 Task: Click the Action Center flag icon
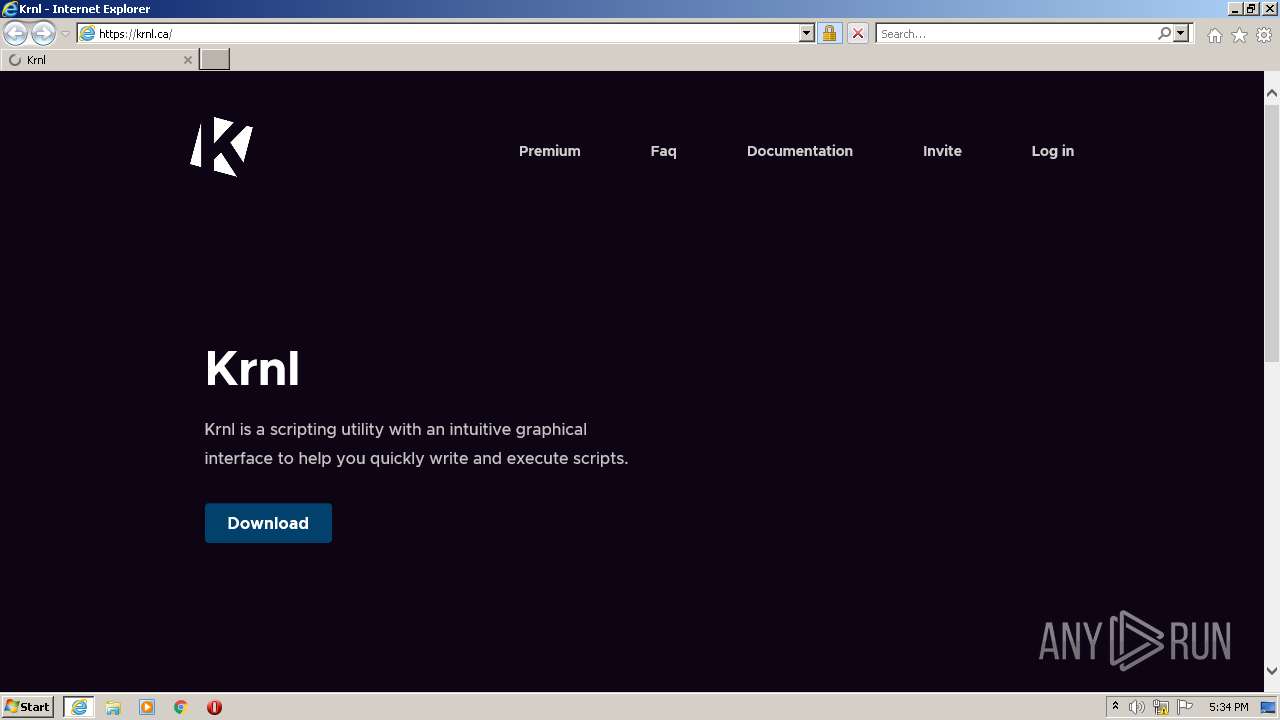pos(1185,707)
